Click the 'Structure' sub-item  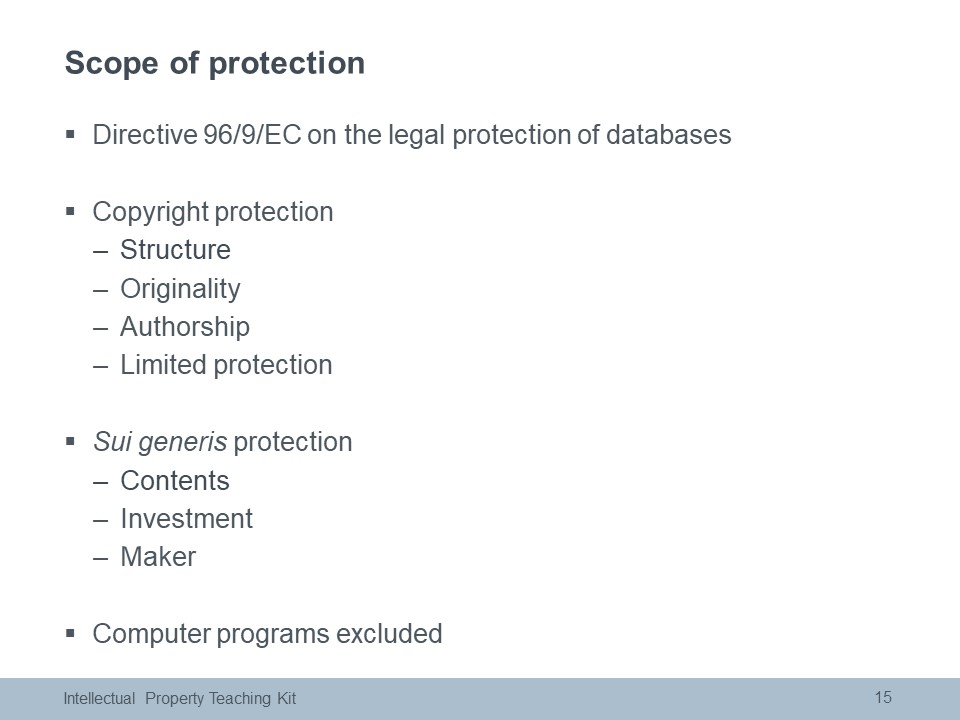(x=175, y=250)
